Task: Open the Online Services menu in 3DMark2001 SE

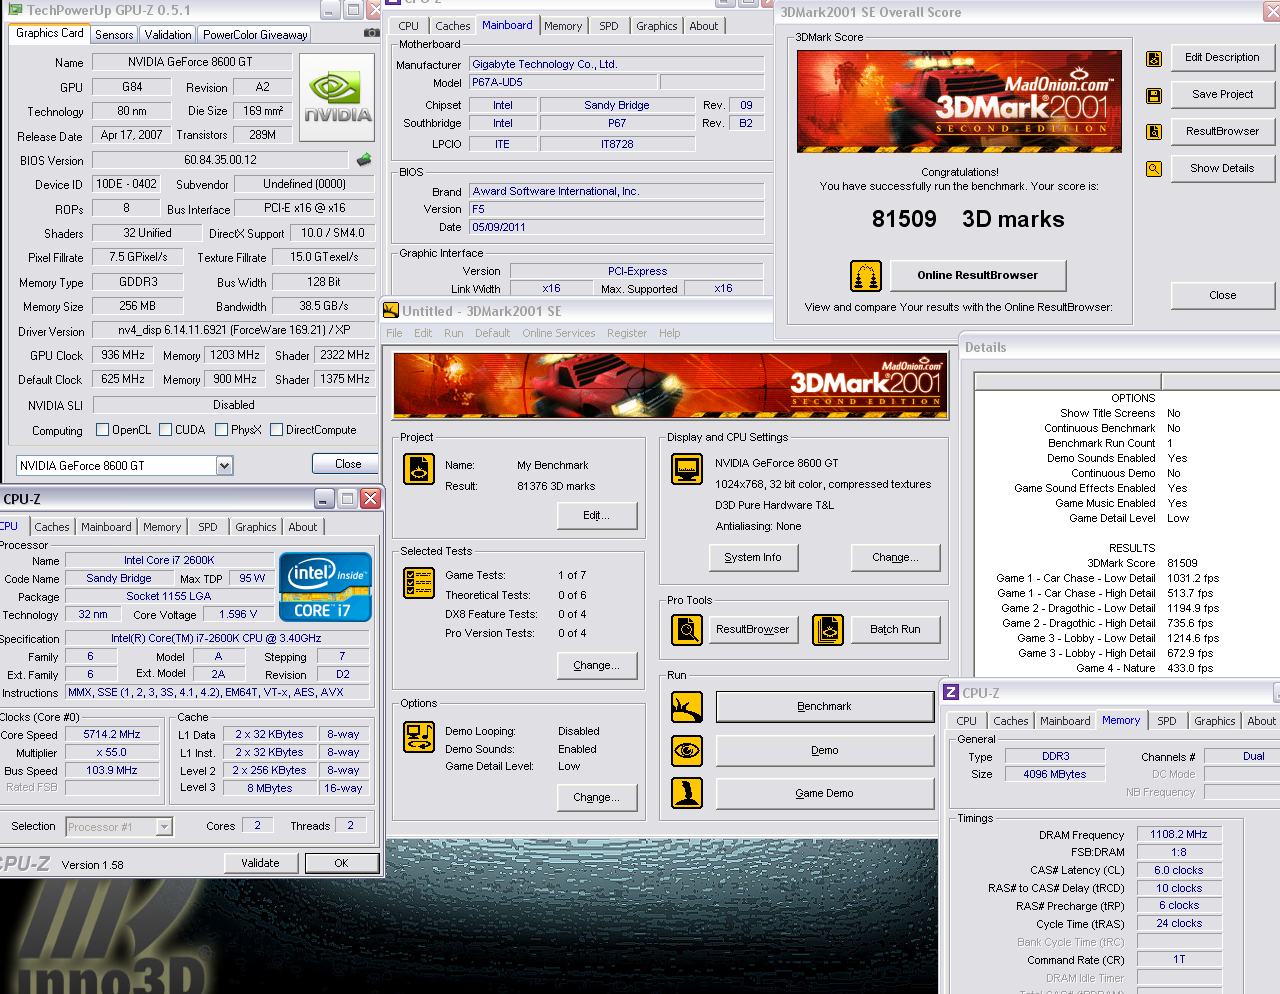Action: pyautogui.click(x=558, y=333)
